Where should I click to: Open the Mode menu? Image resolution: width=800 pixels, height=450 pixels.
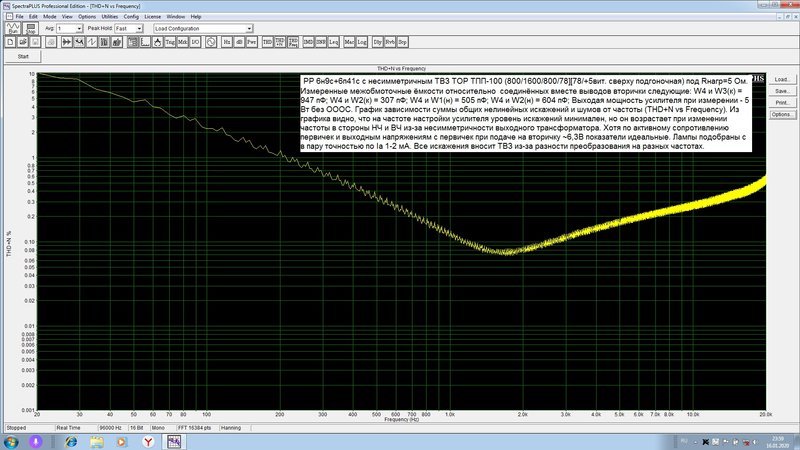(49, 16)
